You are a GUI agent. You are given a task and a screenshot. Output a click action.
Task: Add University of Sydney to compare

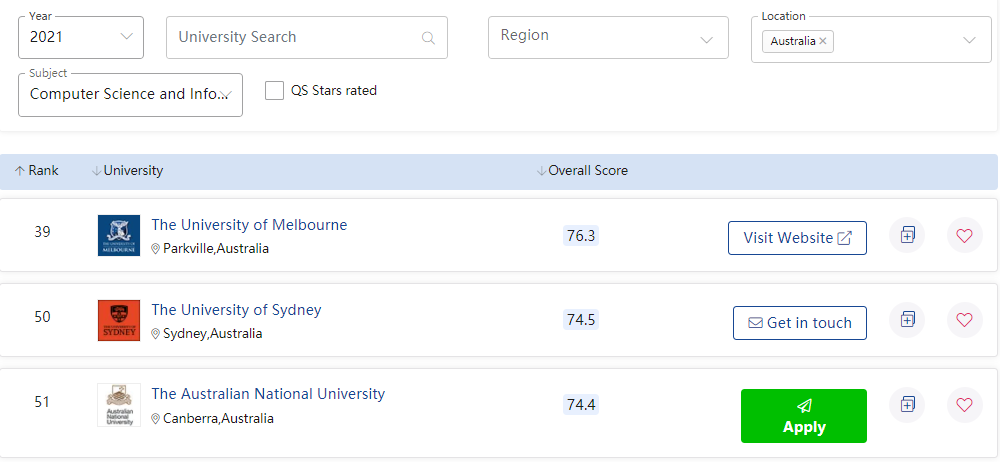[907, 319]
